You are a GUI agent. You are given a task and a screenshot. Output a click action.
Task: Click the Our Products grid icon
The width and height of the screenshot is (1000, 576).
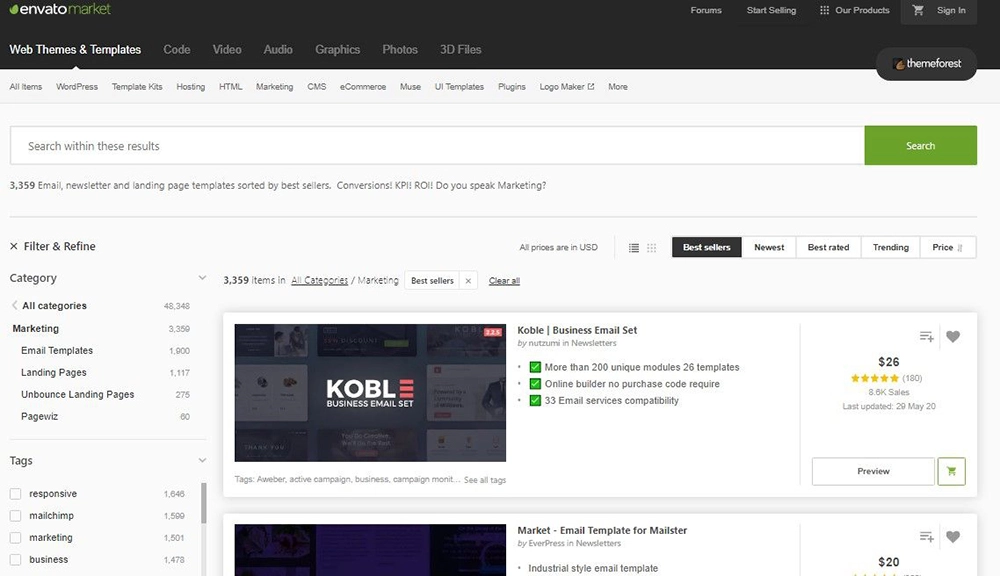click(824, 10)
